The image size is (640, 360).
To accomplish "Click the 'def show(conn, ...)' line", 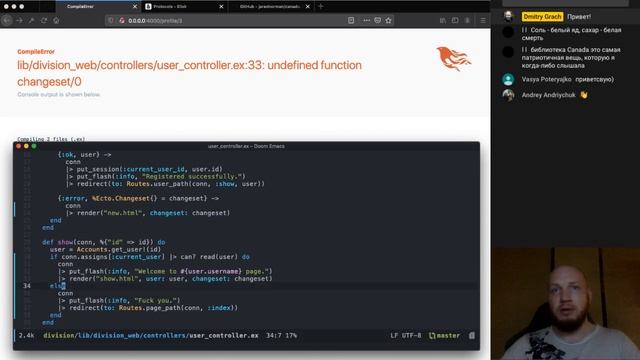I will (104, 242).
